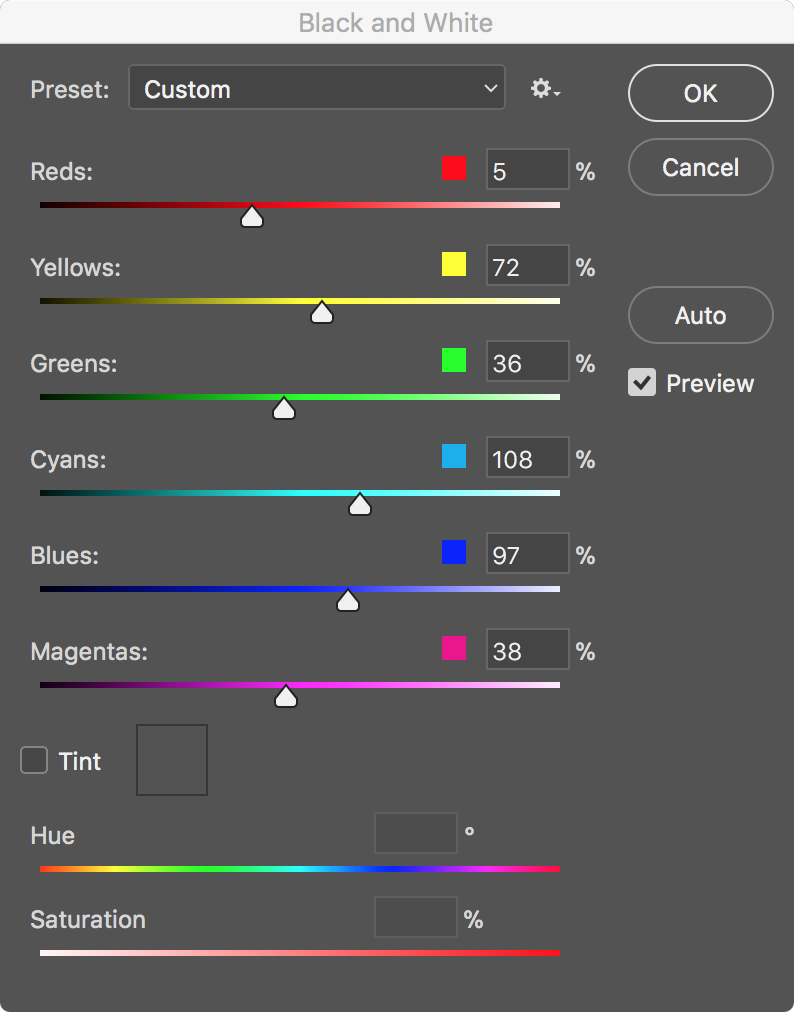Click the Blues percentage field
The height and width of the screenshot is (1012, 794).
pyautogui.click(x=527, y=554)
